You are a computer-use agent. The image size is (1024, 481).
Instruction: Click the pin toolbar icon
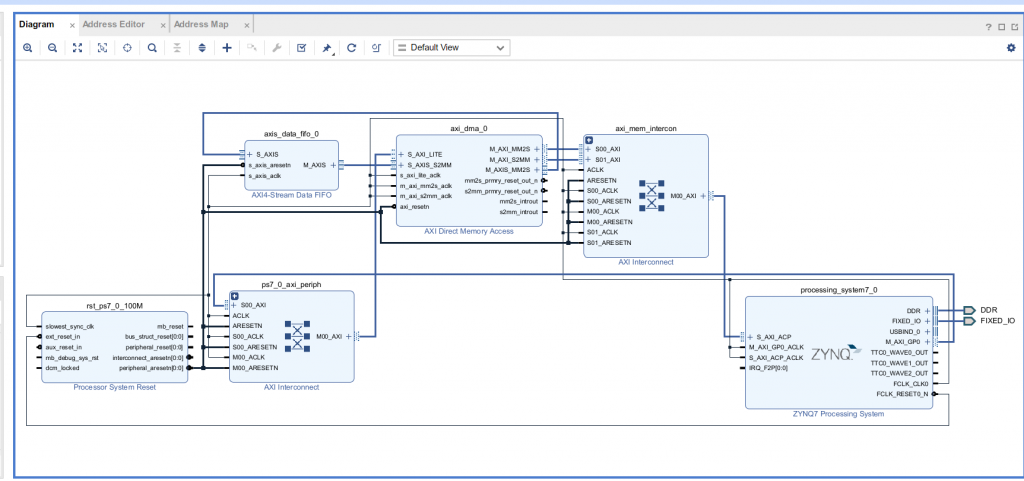point(327,48)
